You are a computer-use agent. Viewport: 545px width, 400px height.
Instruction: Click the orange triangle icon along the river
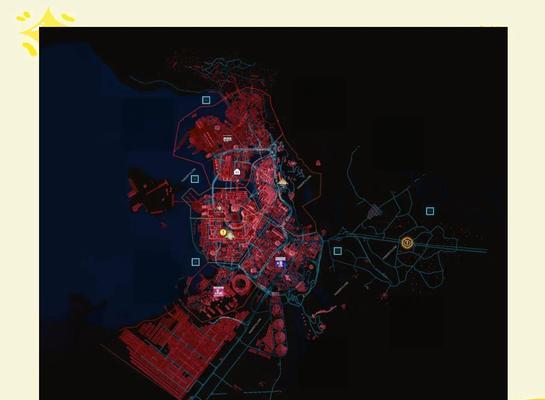pyautogui.click(x=283, y=181)
